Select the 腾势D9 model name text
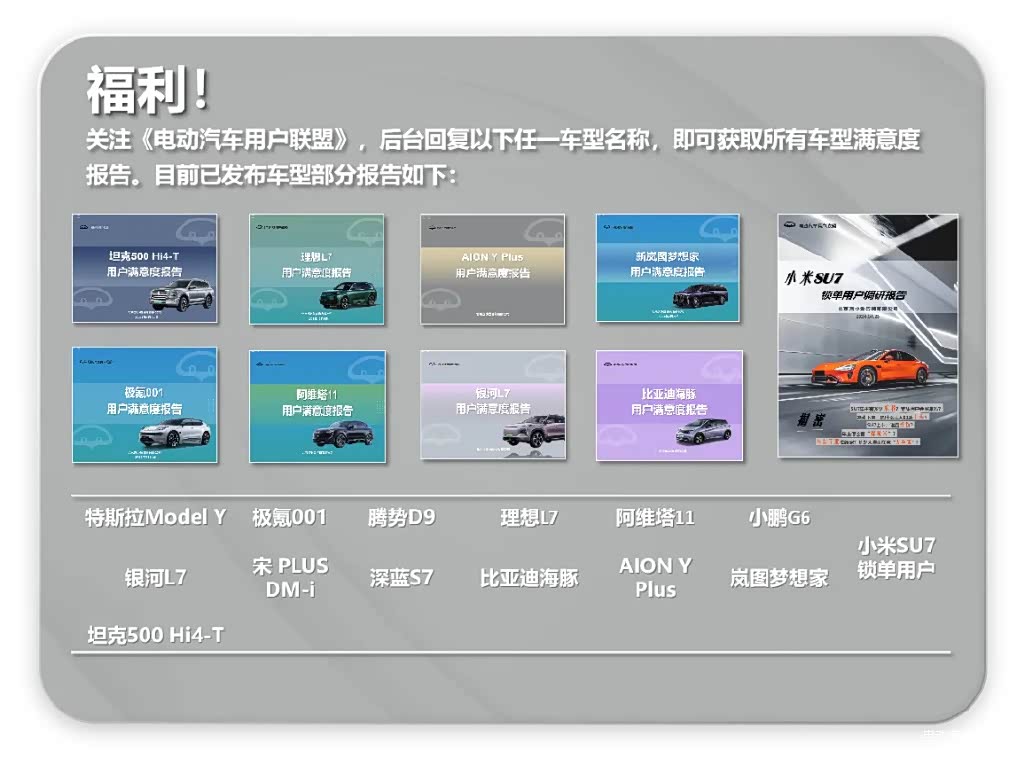 (401, 518)
